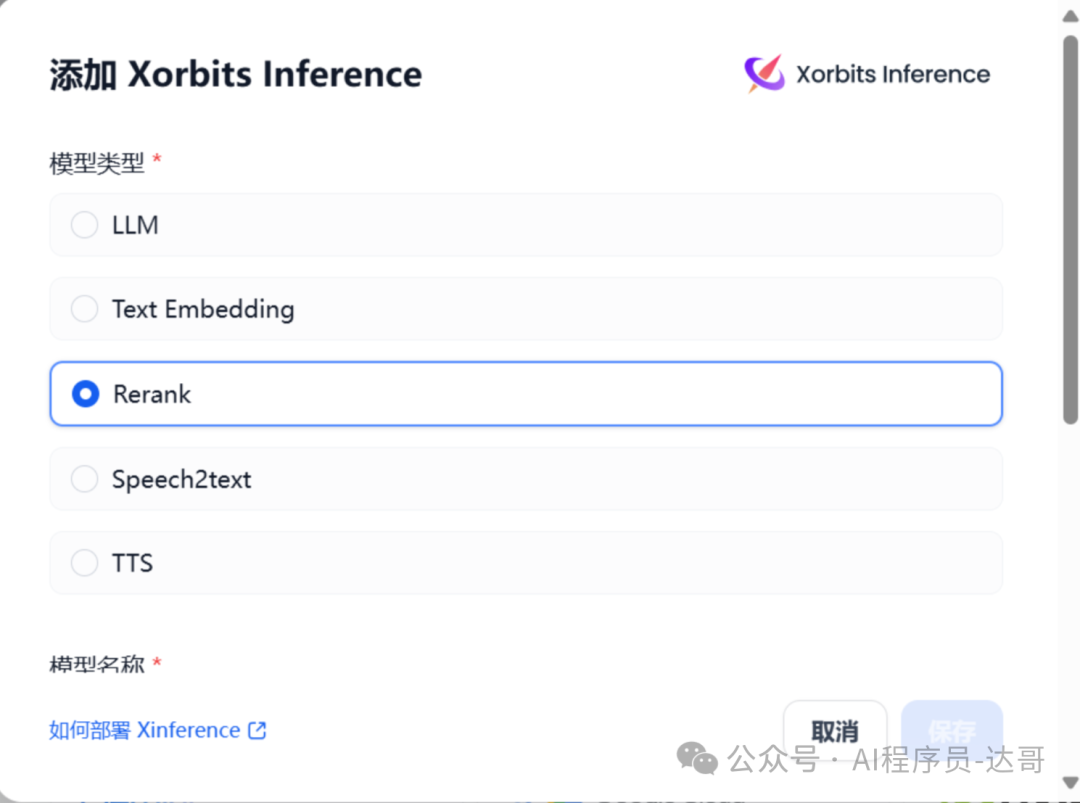Select the LLM radio button

(85, 225)
